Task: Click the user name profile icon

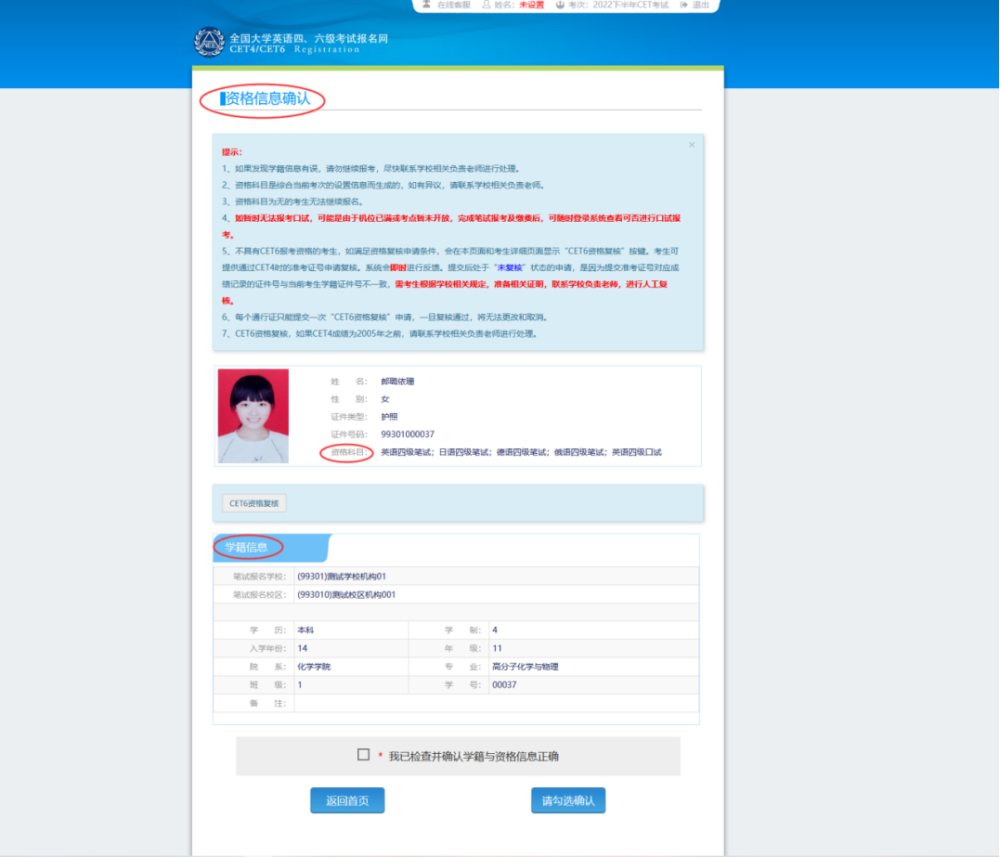Action: (x=486, y=5)
